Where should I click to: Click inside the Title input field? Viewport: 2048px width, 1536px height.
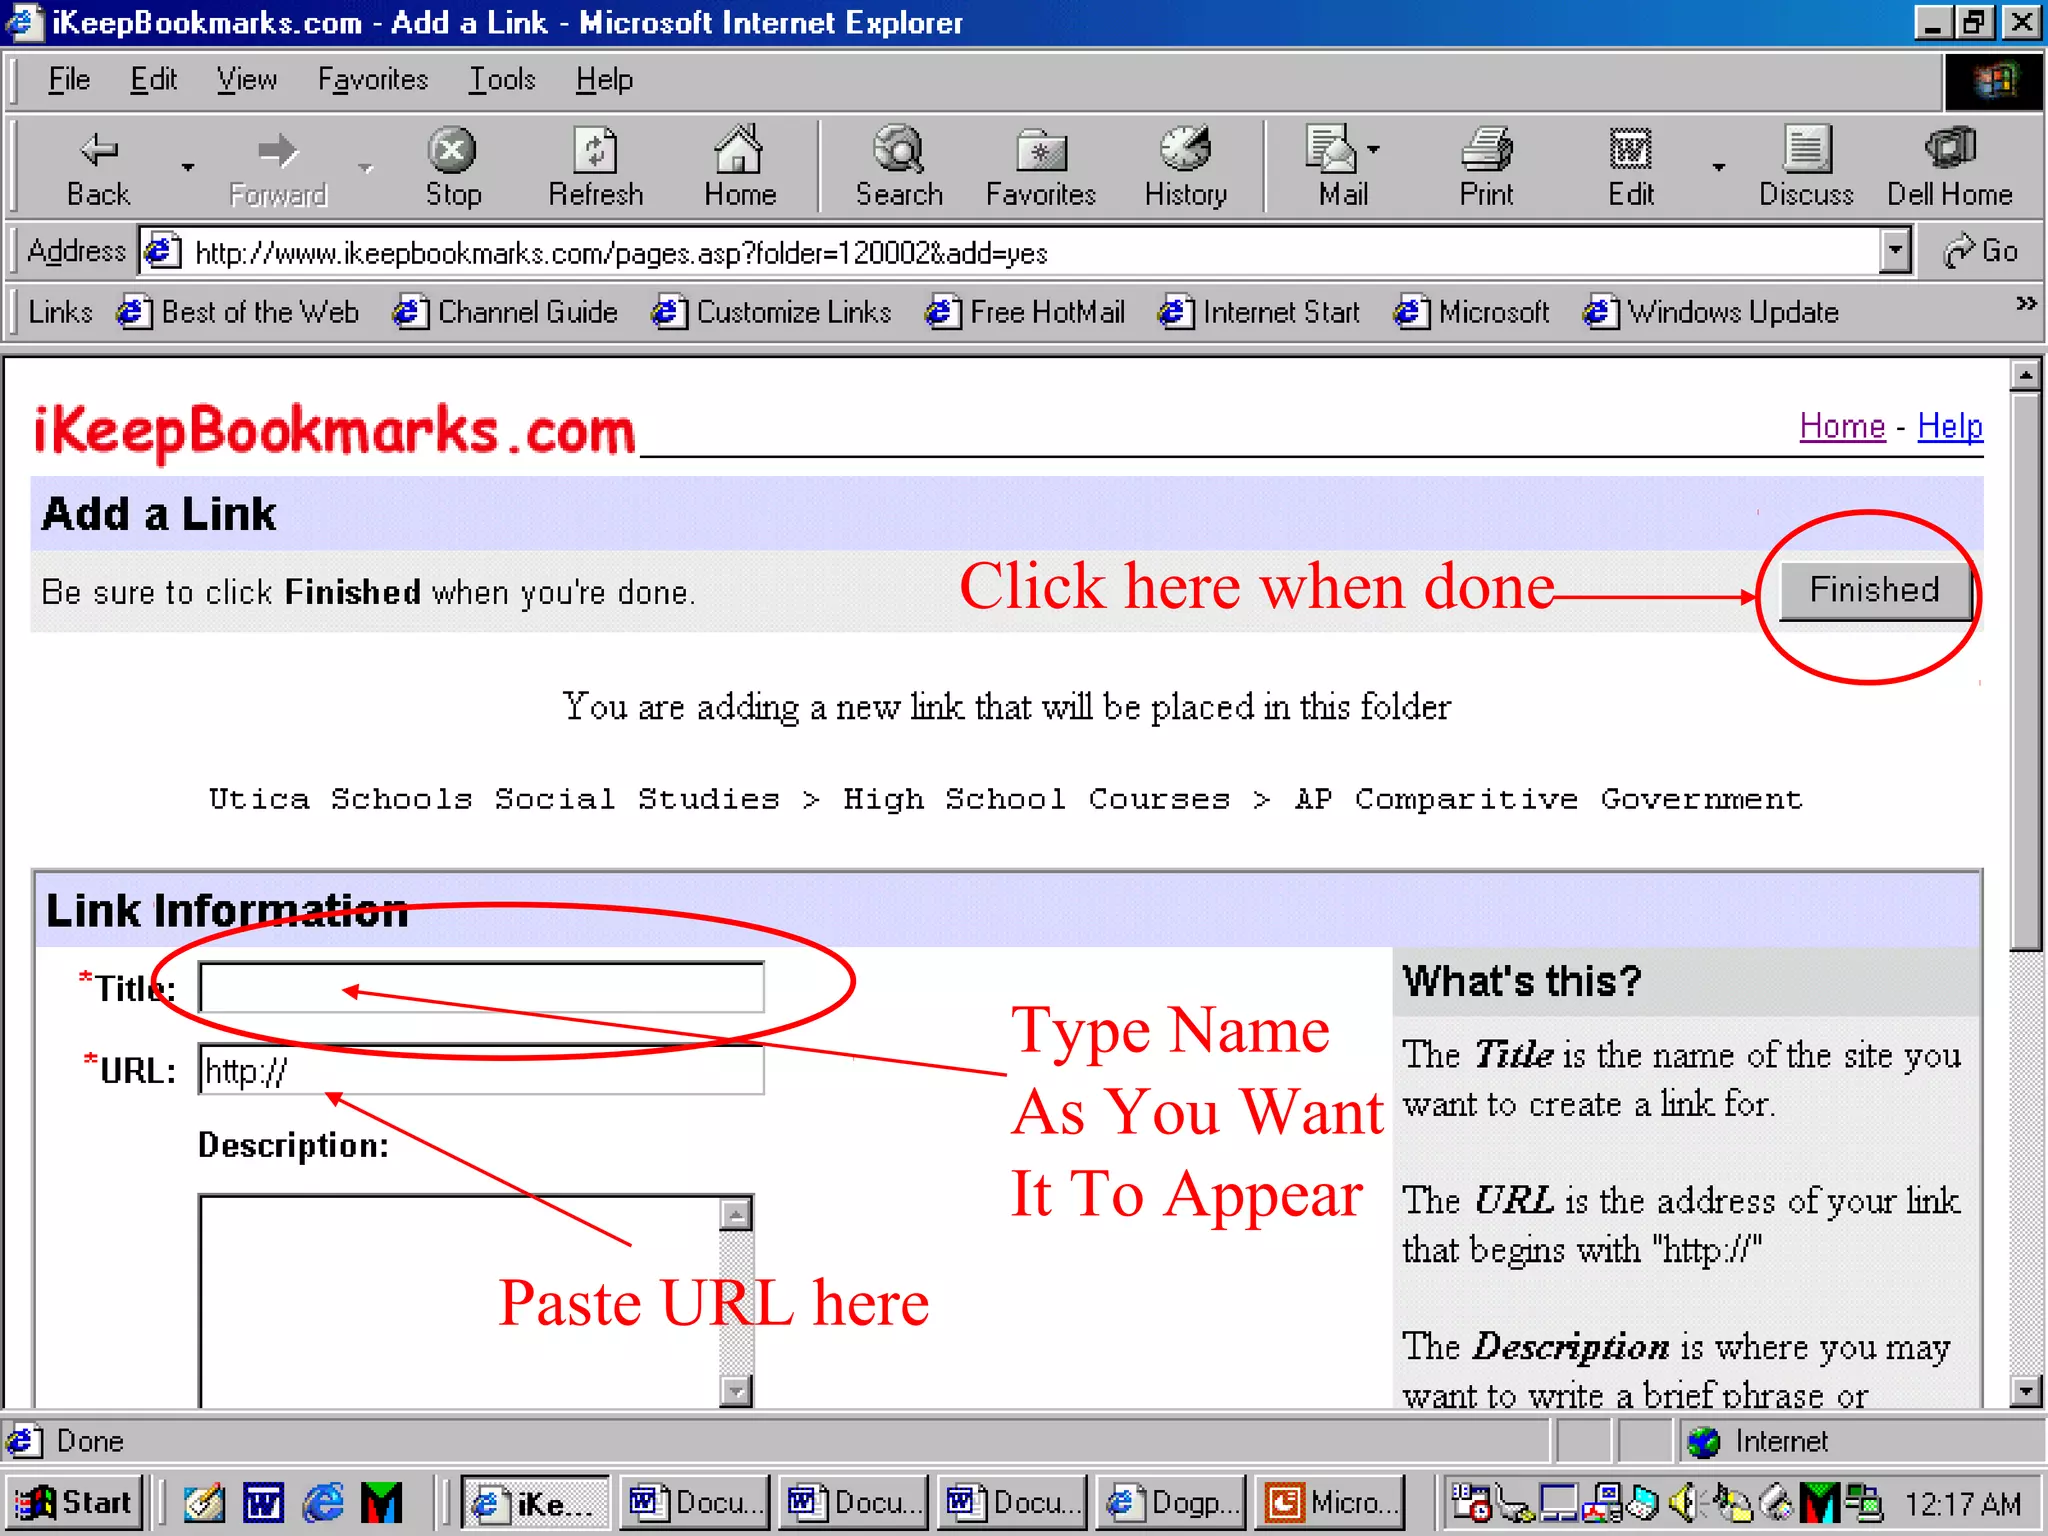pos(481,988)
